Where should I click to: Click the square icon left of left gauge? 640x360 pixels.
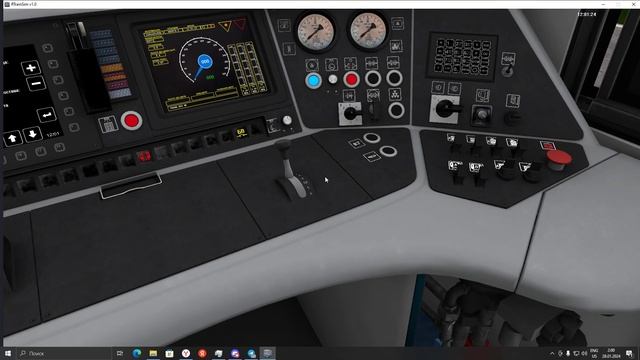tap(284, 25)
